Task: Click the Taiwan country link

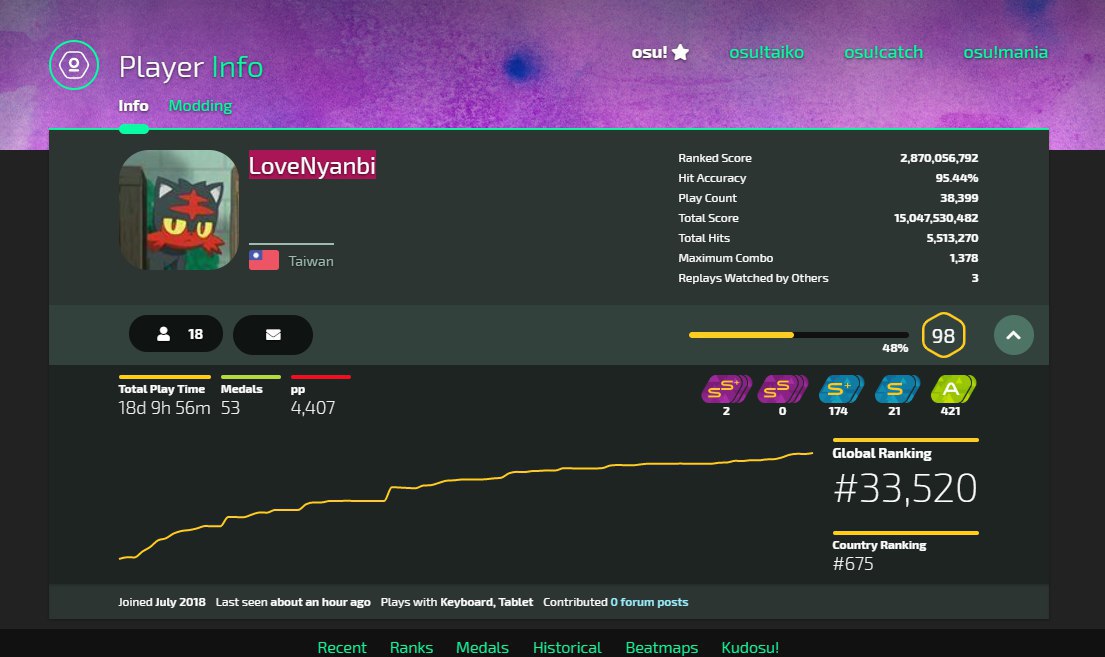Action: [x=311, y=261]
